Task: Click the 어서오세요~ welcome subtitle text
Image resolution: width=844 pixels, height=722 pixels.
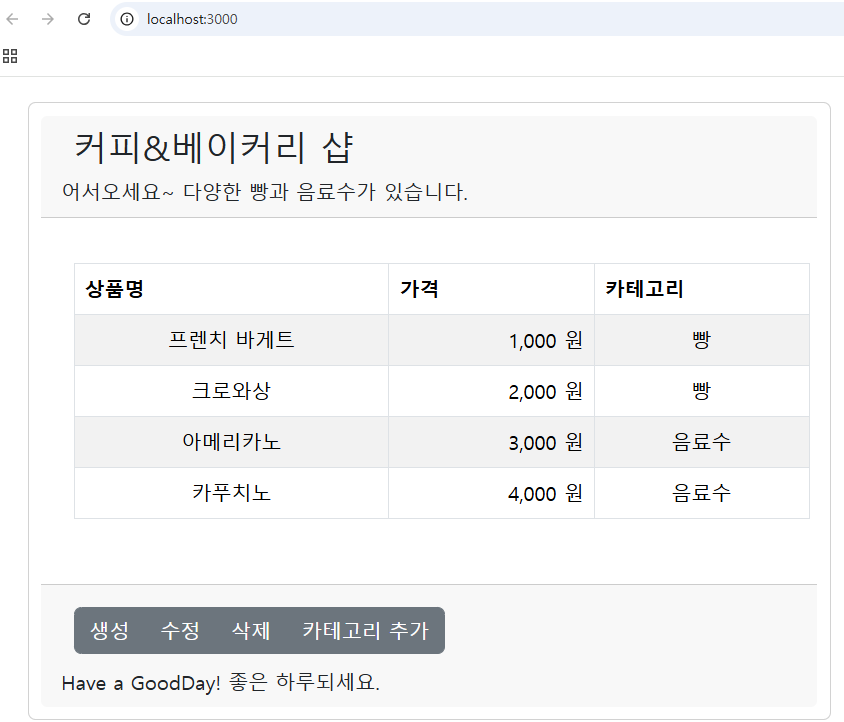Action: [265, 192]
